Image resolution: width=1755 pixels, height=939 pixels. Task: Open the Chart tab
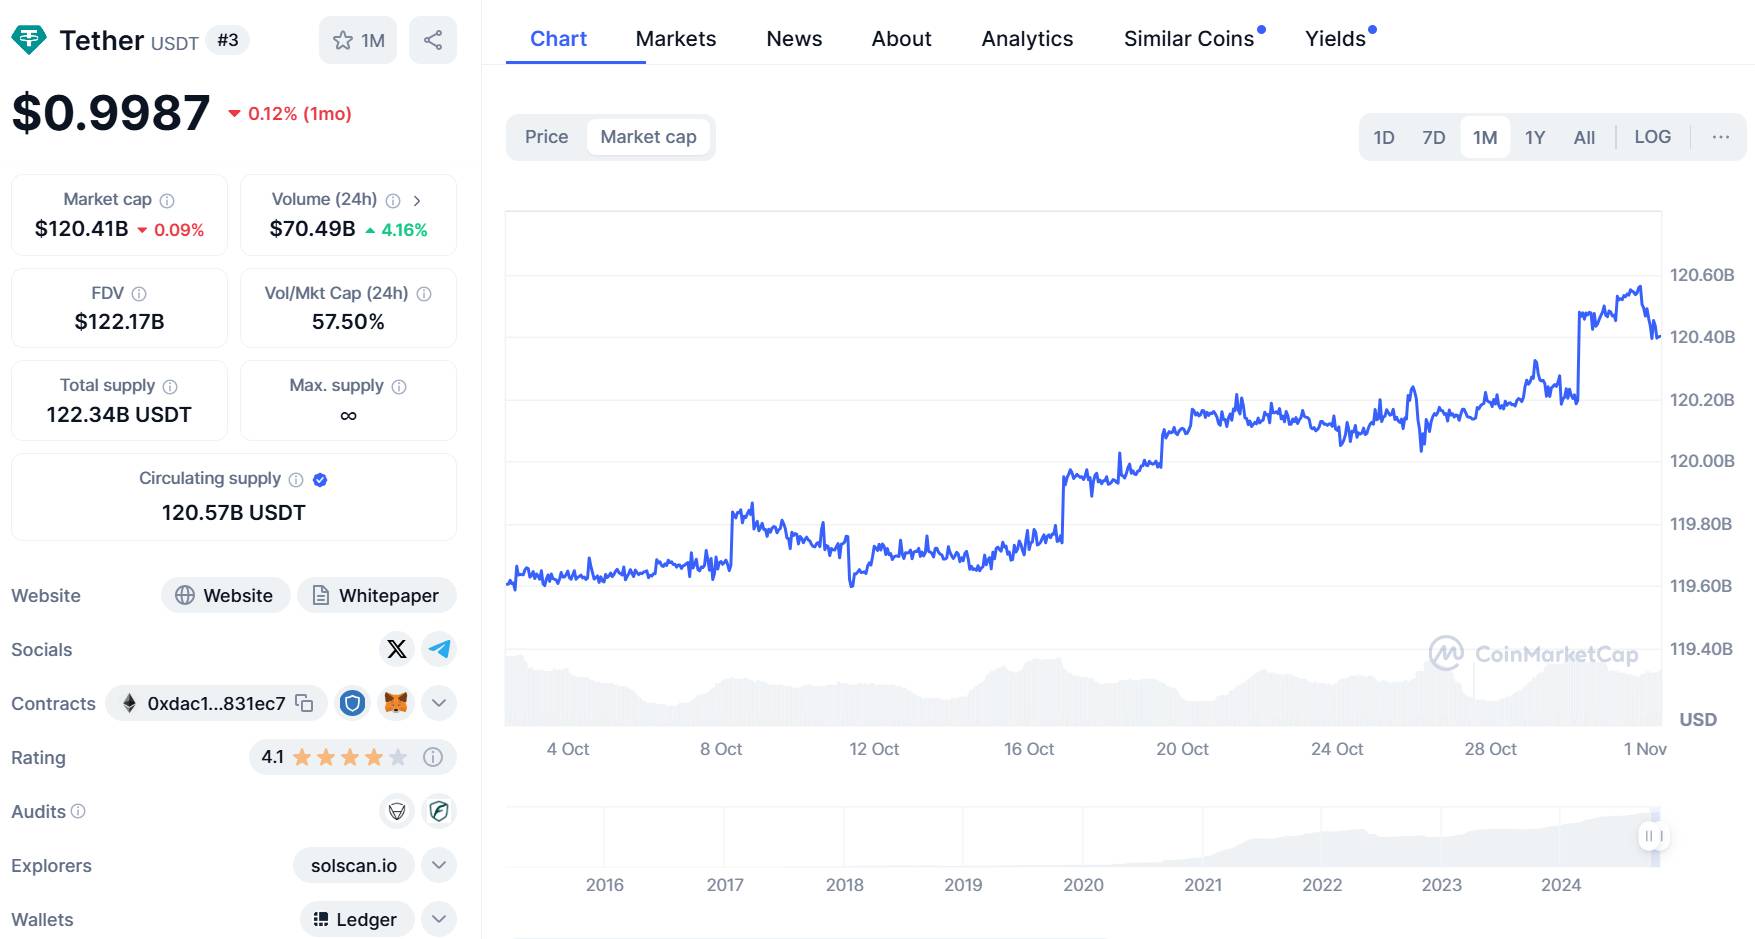[x=558, y=39]
